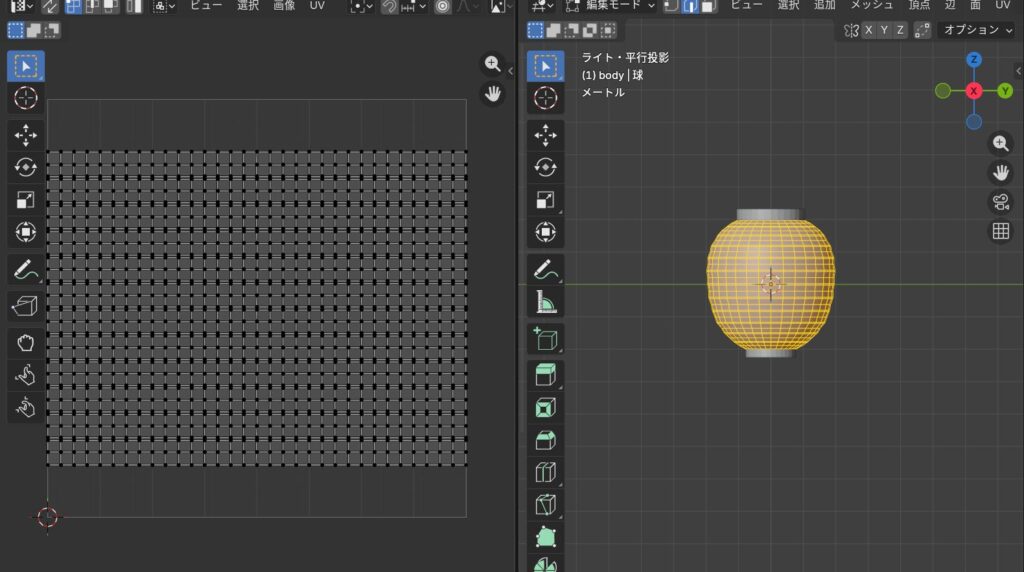Expand the オプション dropdown
This screenshot has height=572, width=1024.
(977, 30)
